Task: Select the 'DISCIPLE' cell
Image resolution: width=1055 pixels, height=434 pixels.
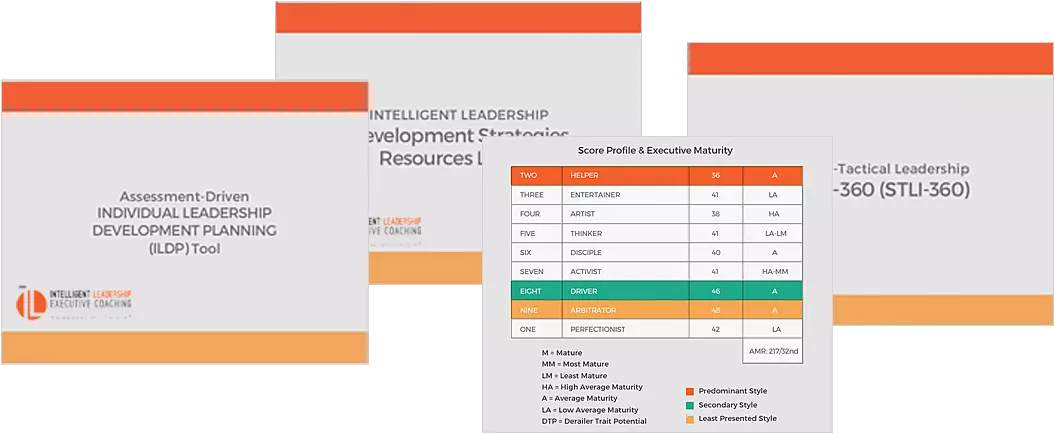Action: click(625, 252)
